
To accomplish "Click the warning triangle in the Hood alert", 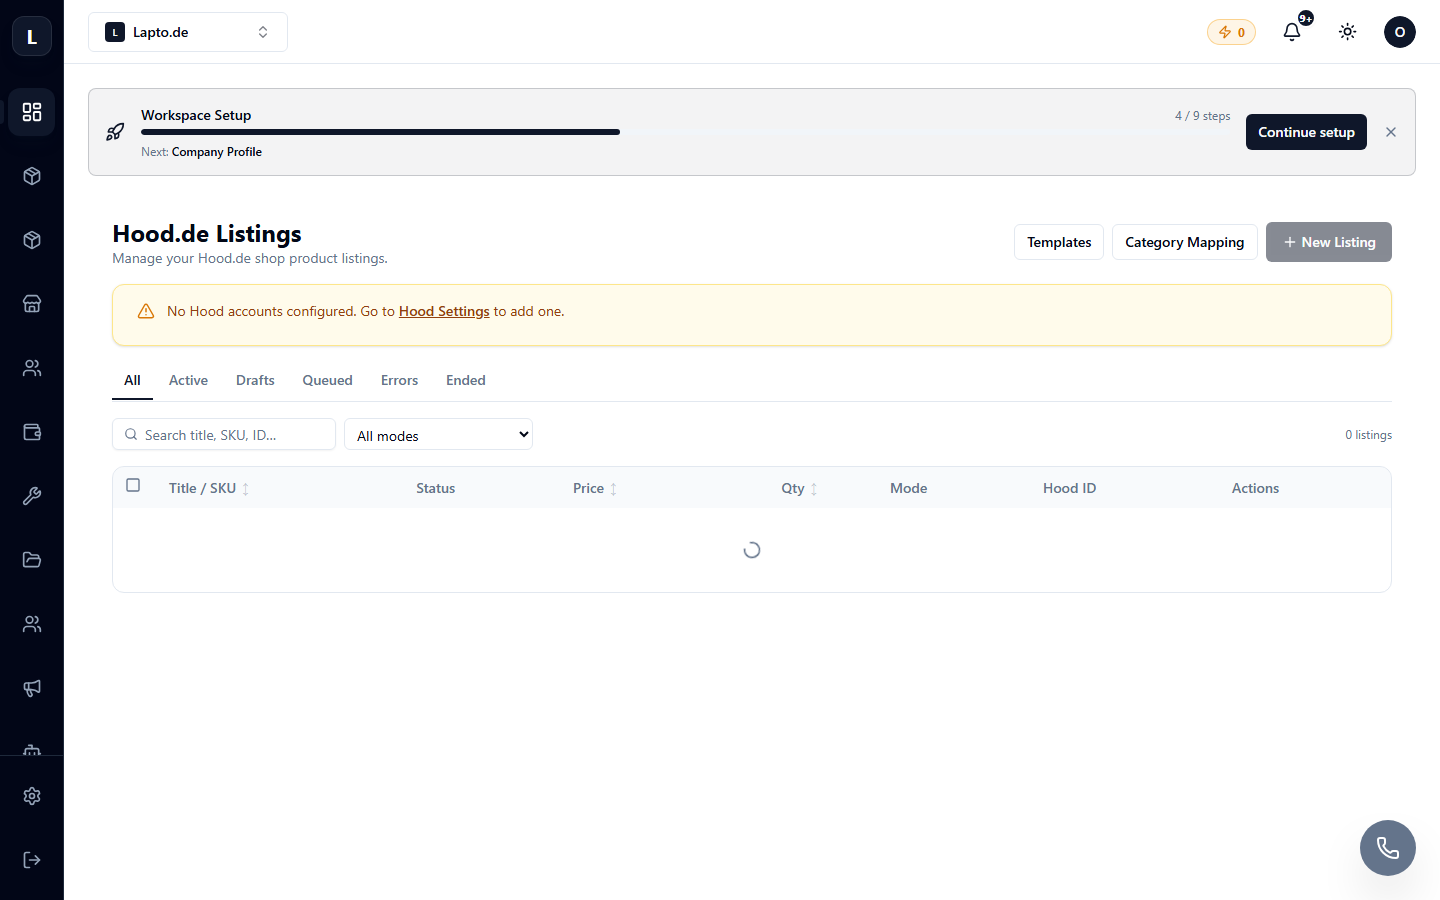I will [x=146, y=311].
